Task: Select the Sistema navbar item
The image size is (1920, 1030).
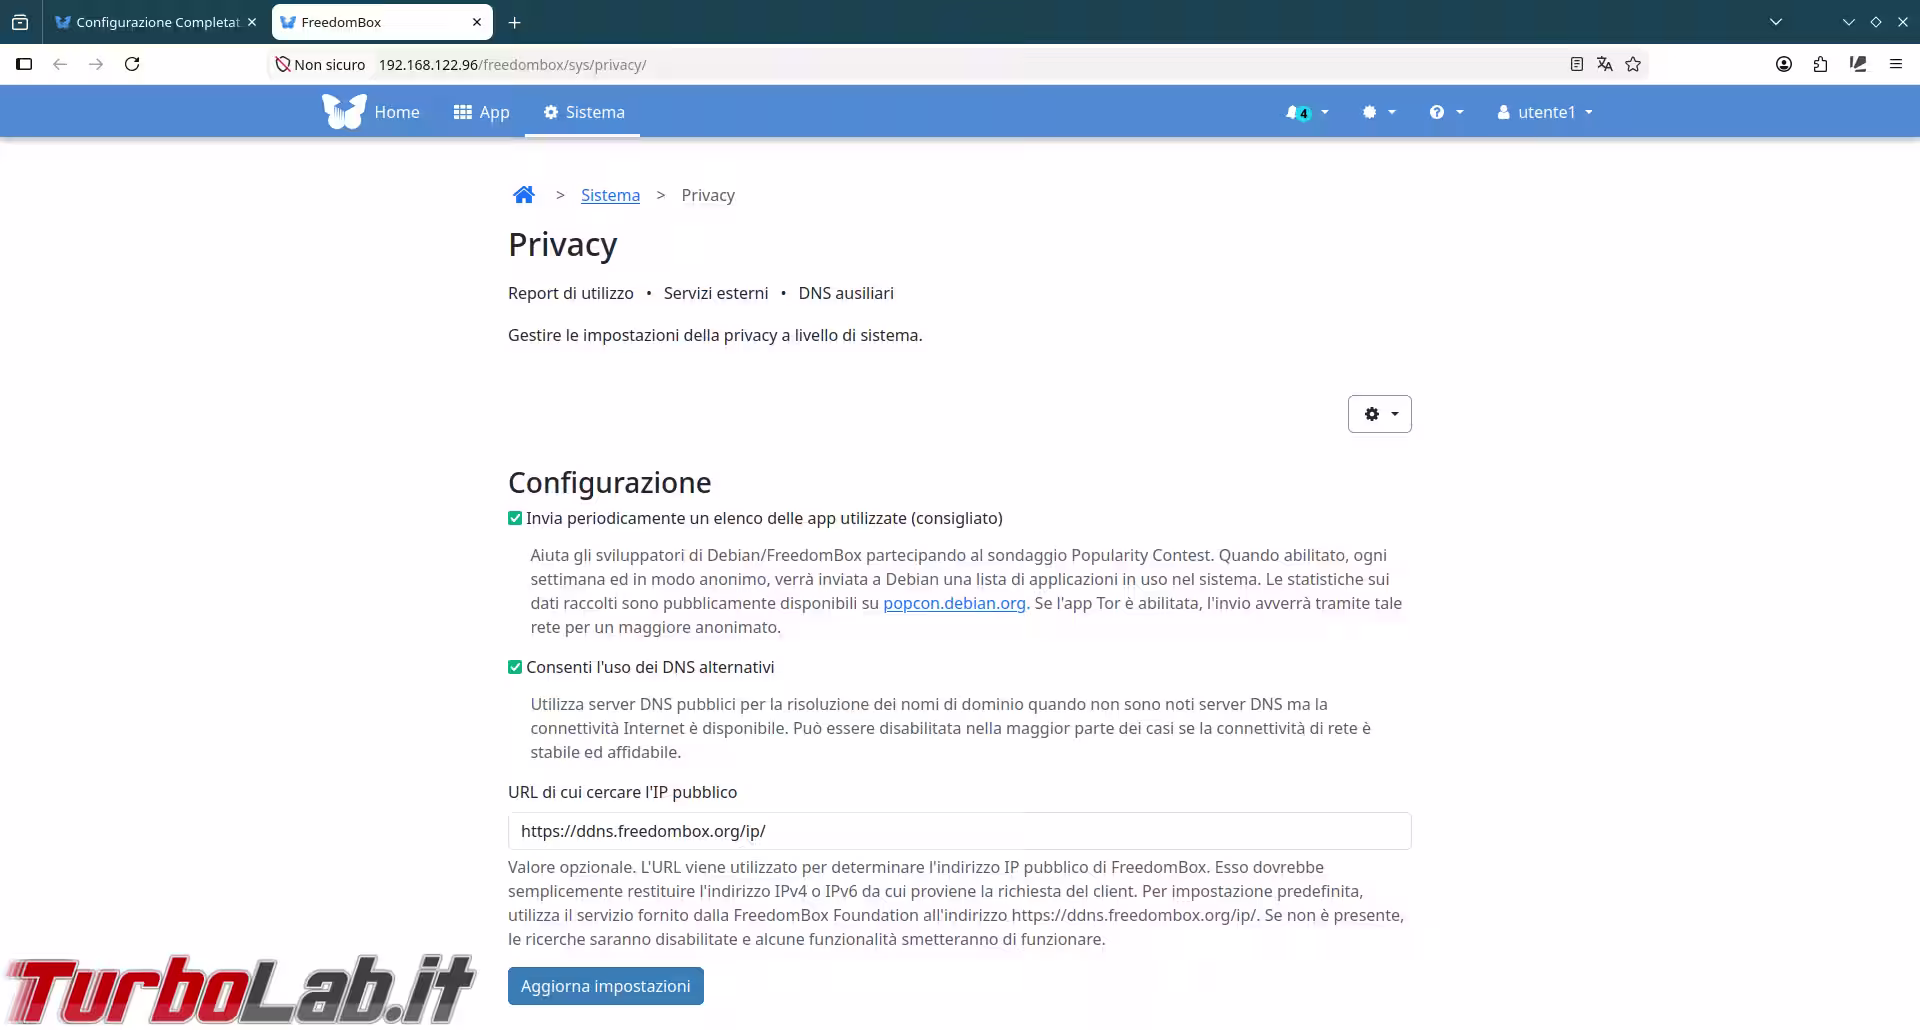Action: pyautogui.click(x=584, y=112)
